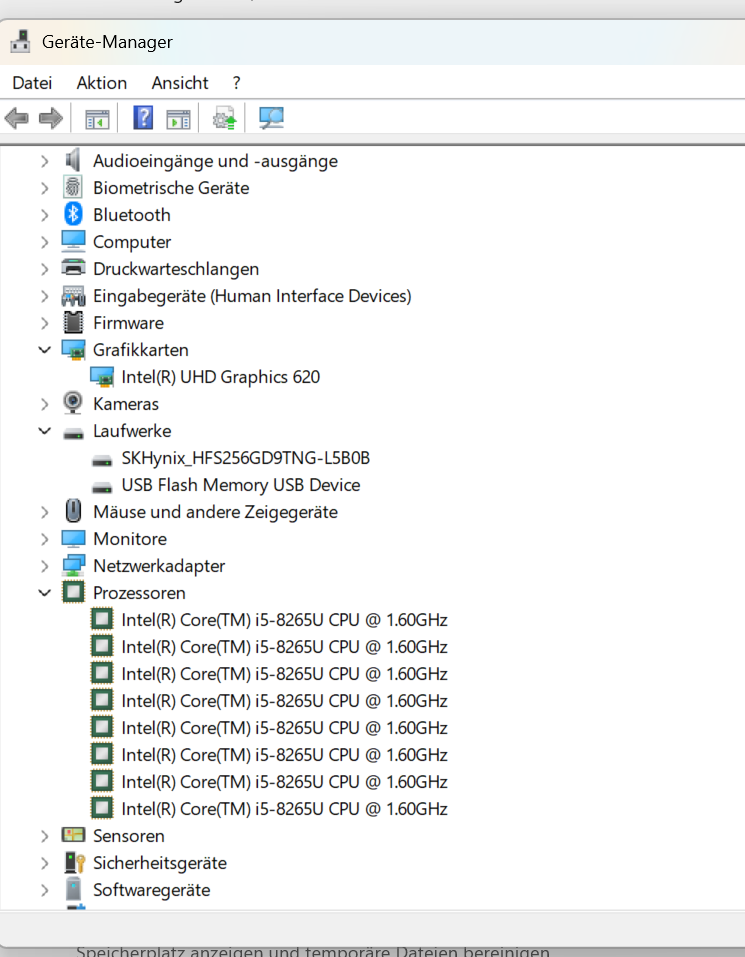Expand Mäuse und andere Zeigegeräte
This screenshot has height=957, width=745.
pyautogui.click(x=44, y=512)
